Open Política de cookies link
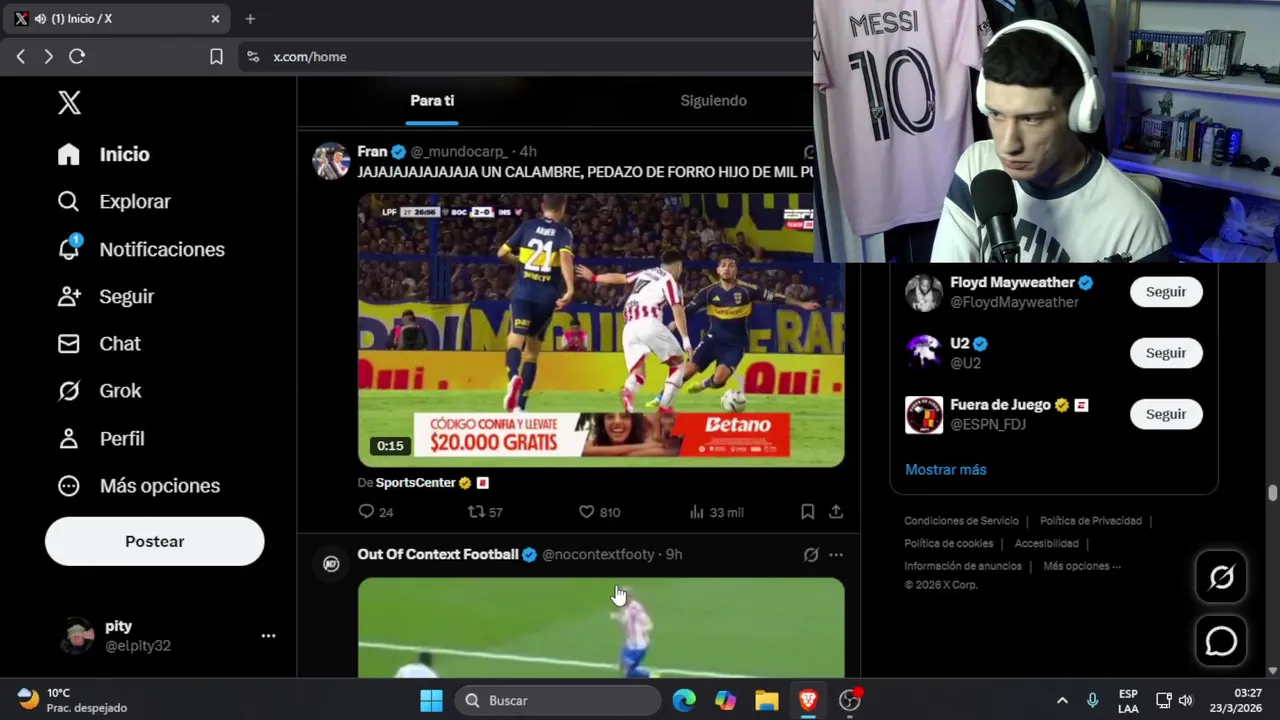The width and height of the screenshot is (1280, 720). [948, 544]
